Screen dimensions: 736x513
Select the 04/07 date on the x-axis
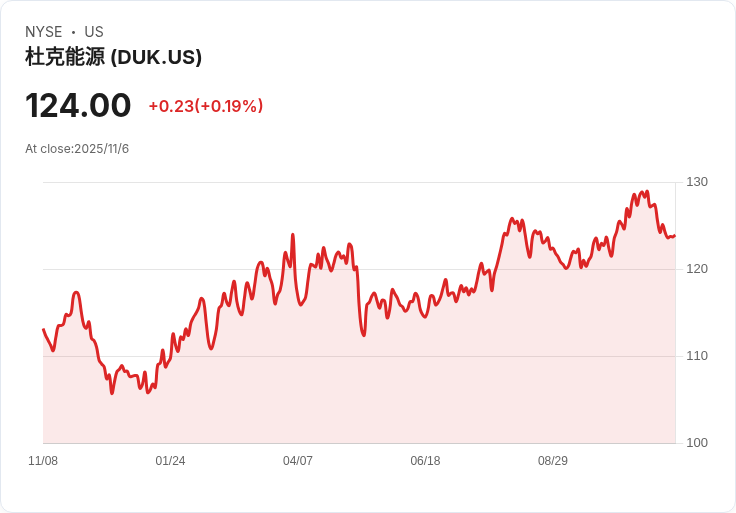(x=298, y=461)
